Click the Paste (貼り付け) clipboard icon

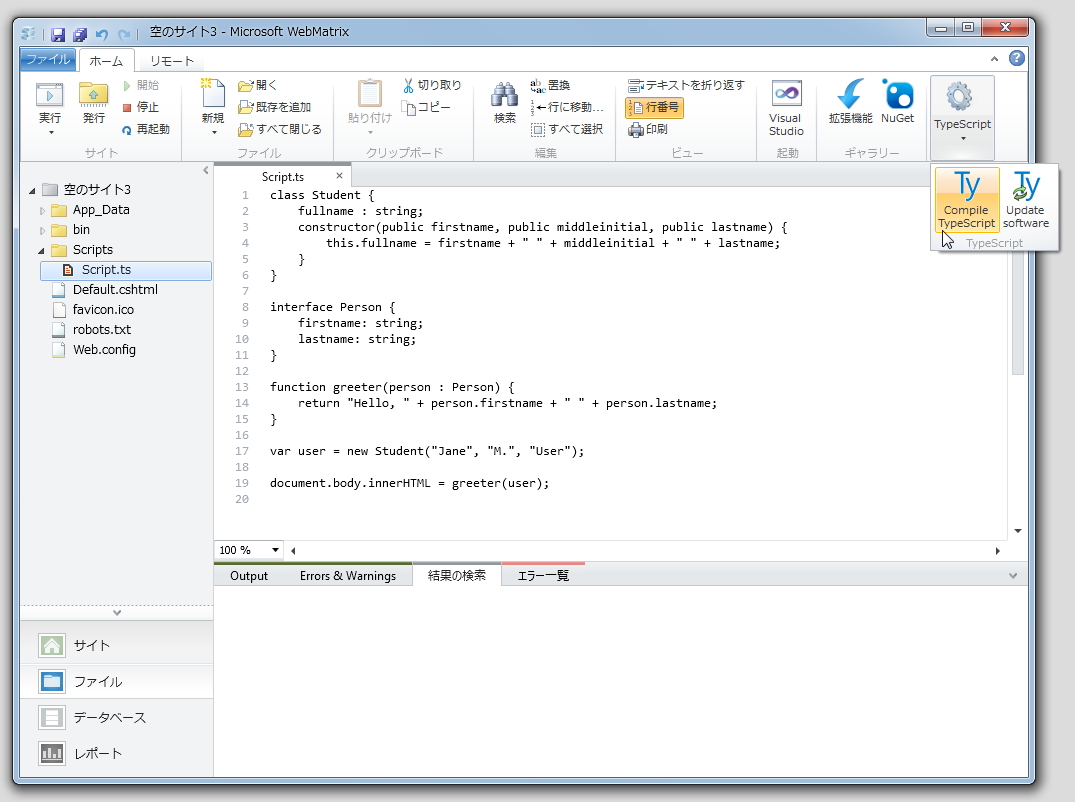370,94
